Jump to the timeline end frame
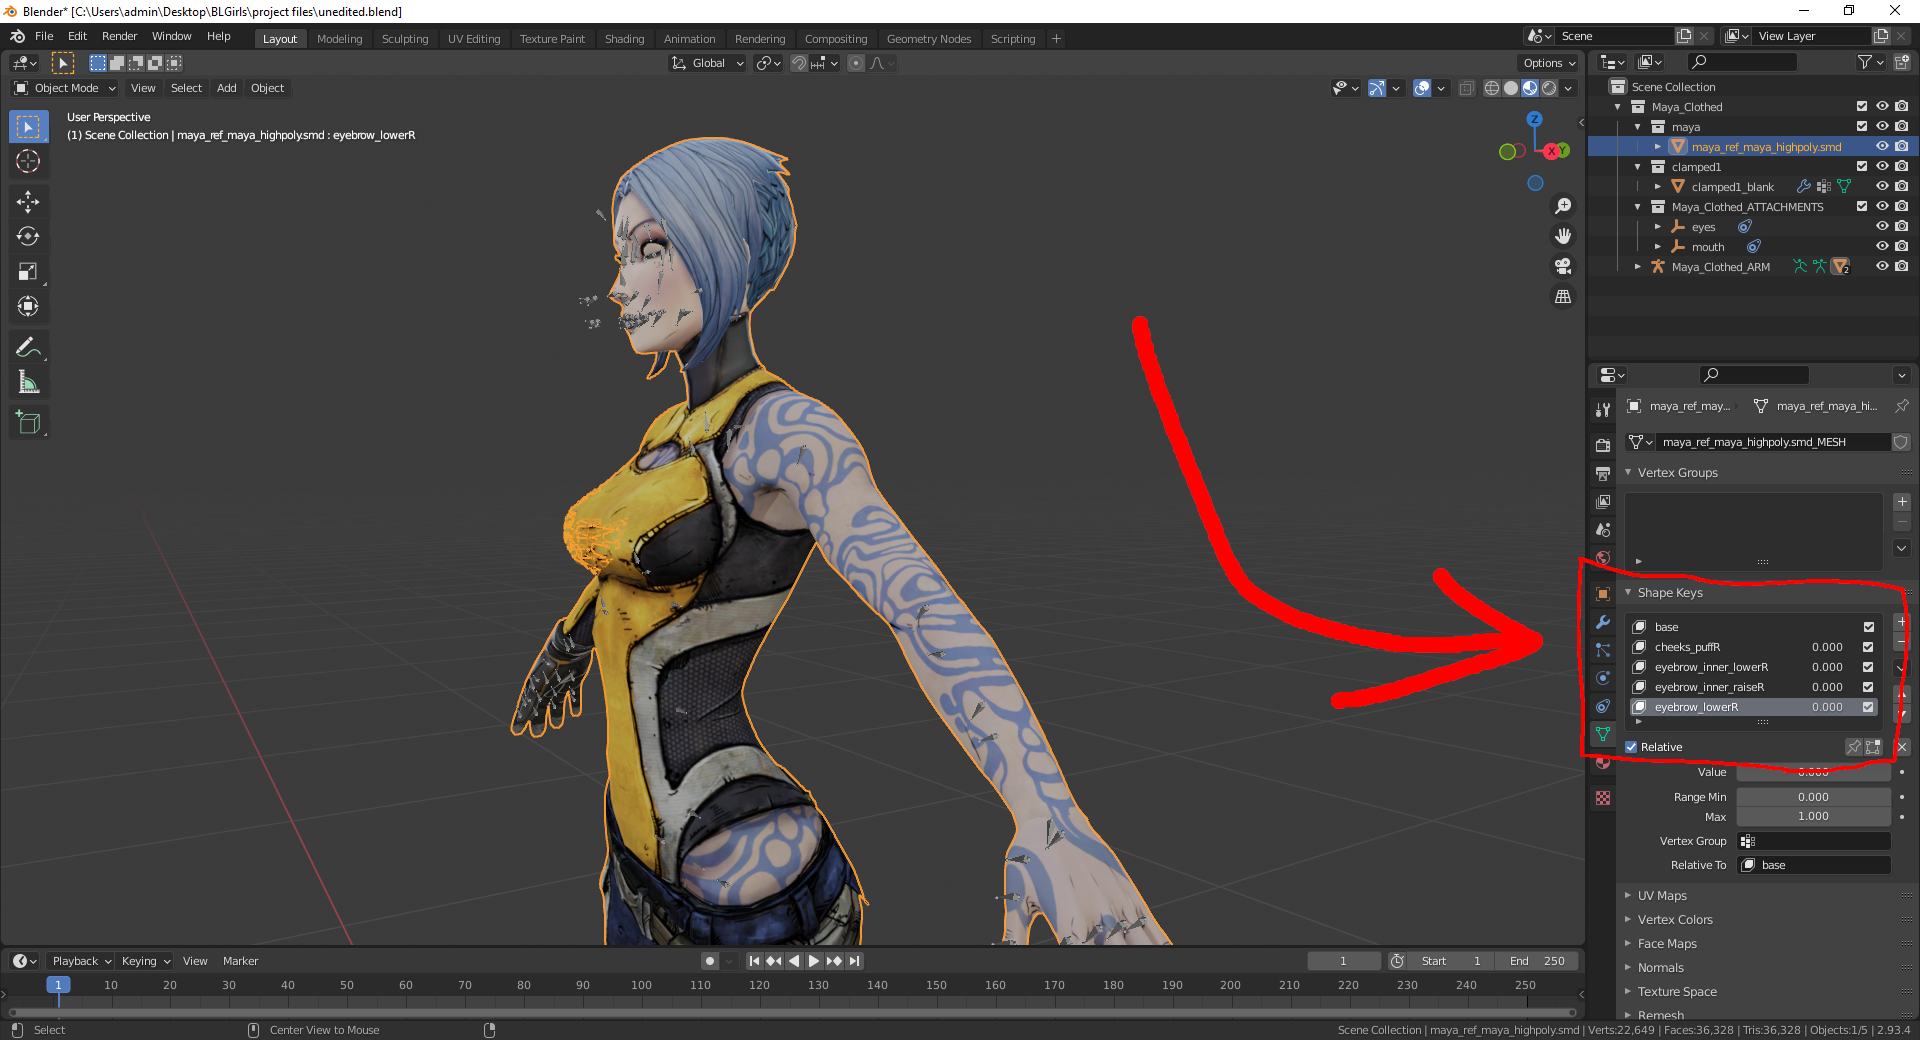1920x1040 pixels. pos(854,961)
